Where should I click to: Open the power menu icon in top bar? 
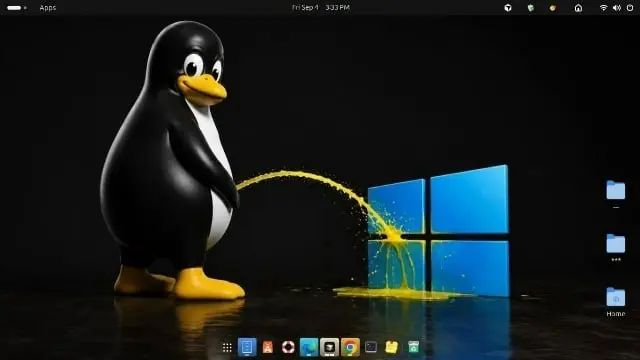[630, 8]
